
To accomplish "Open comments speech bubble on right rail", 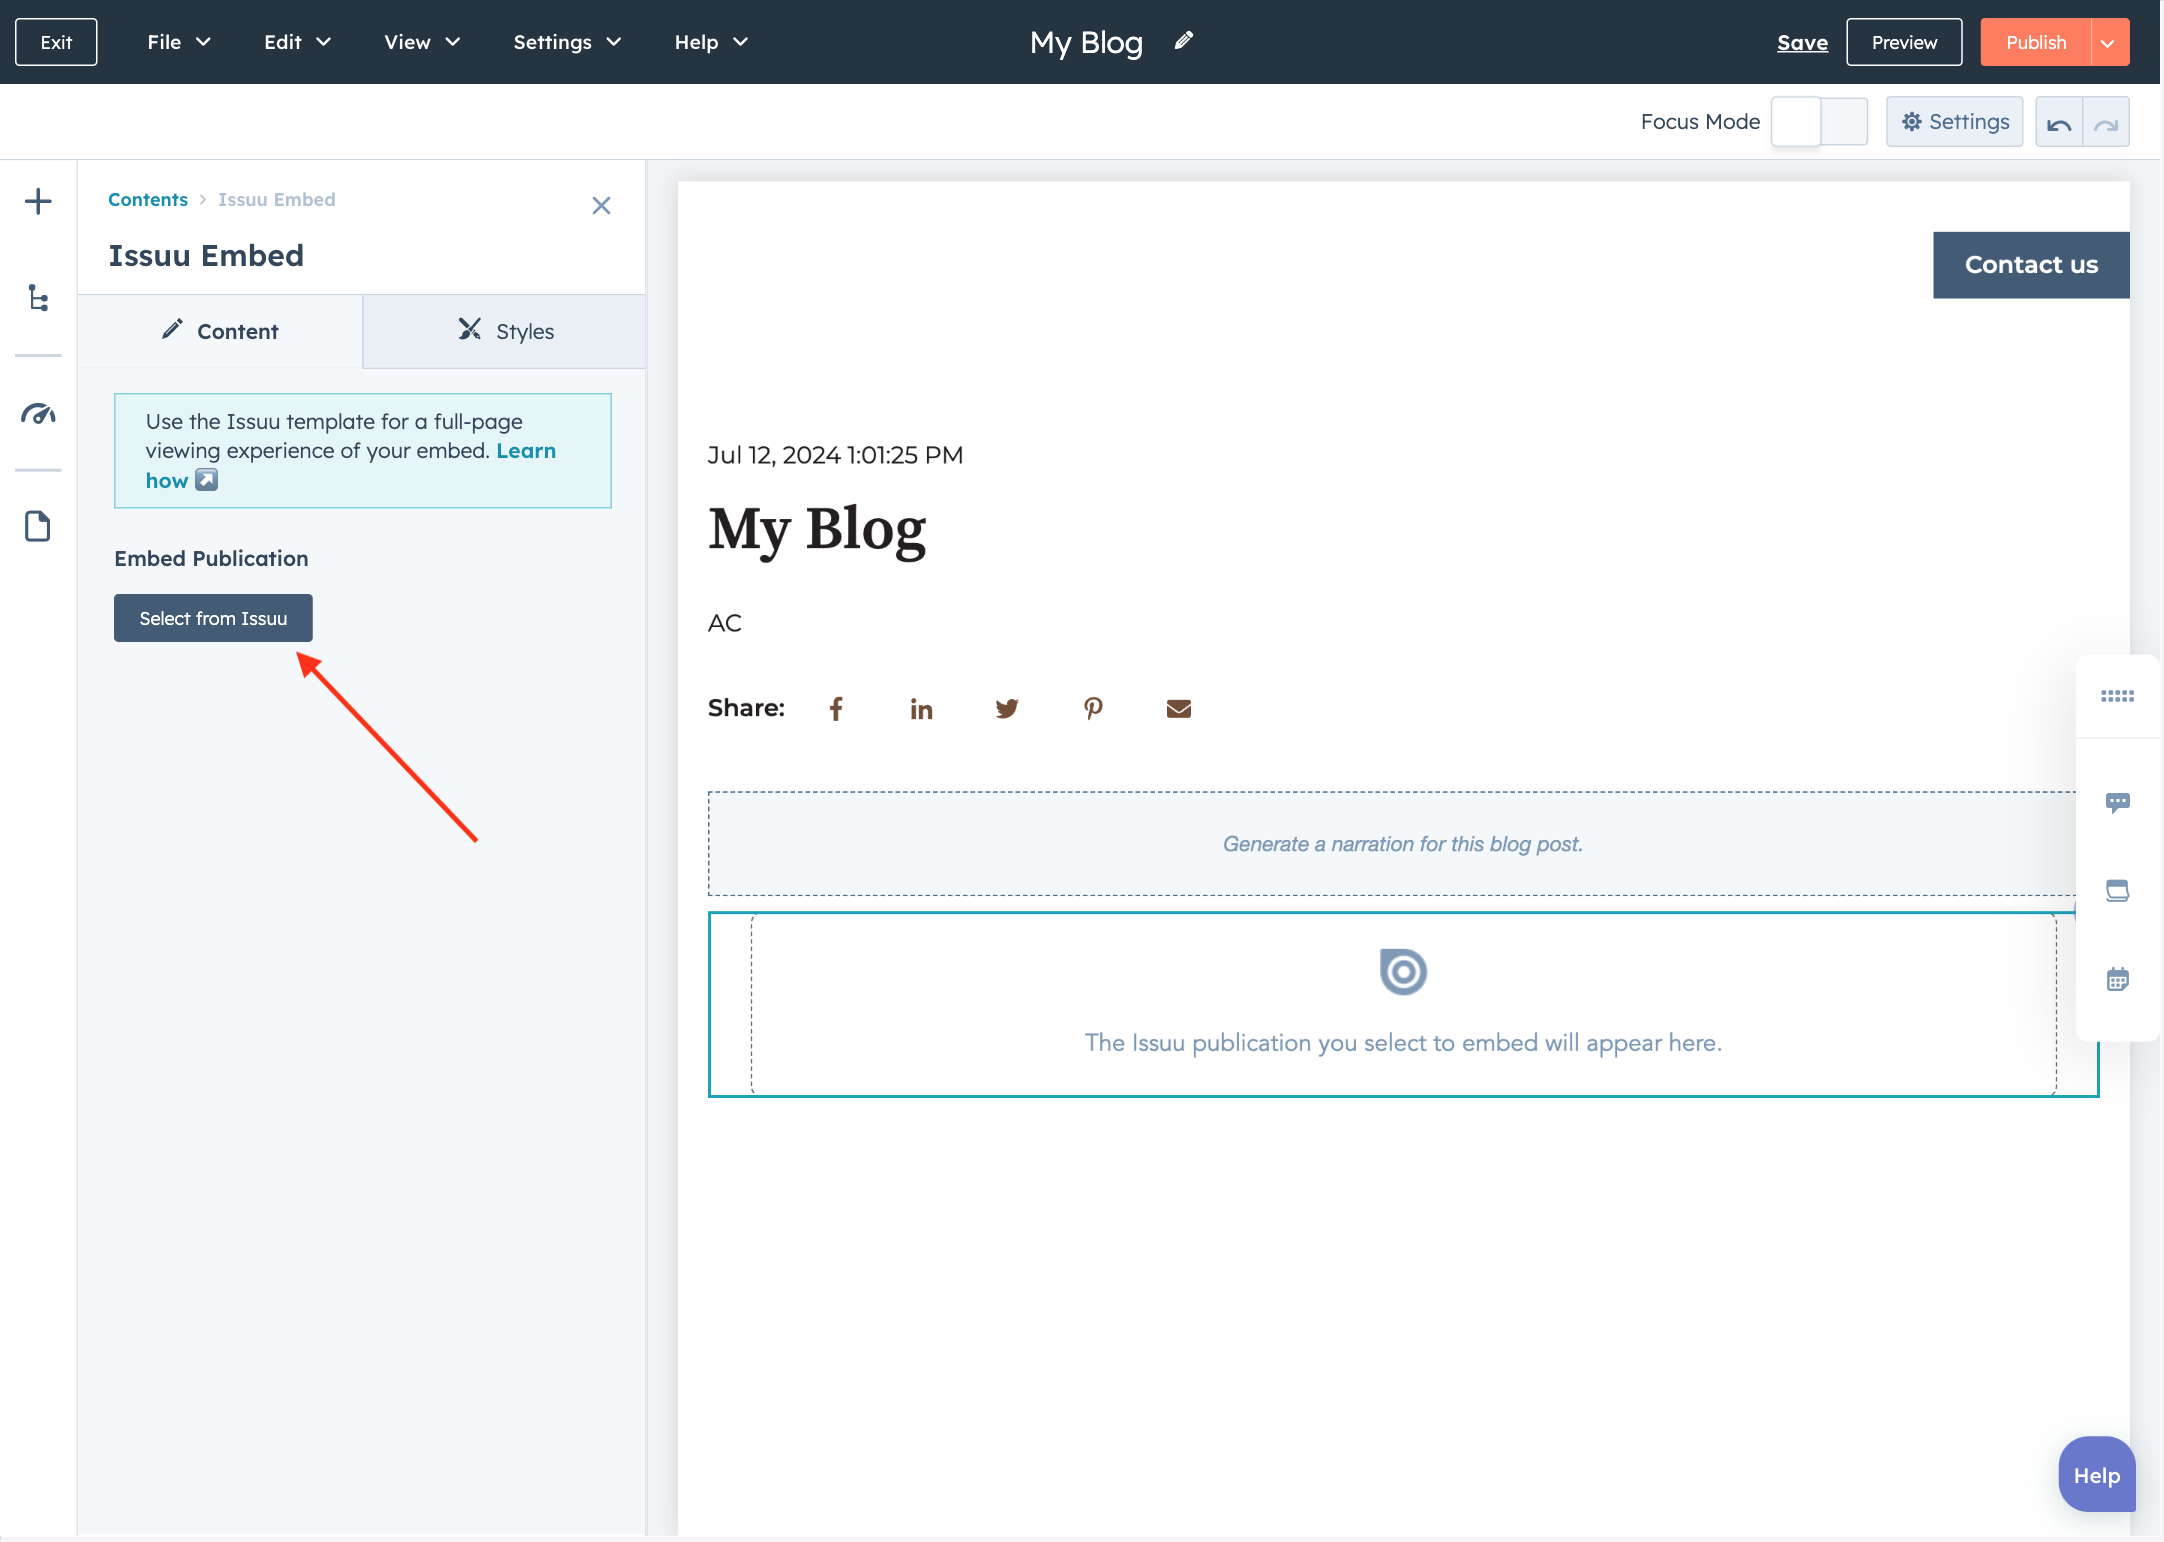I will pos(2118,803).
